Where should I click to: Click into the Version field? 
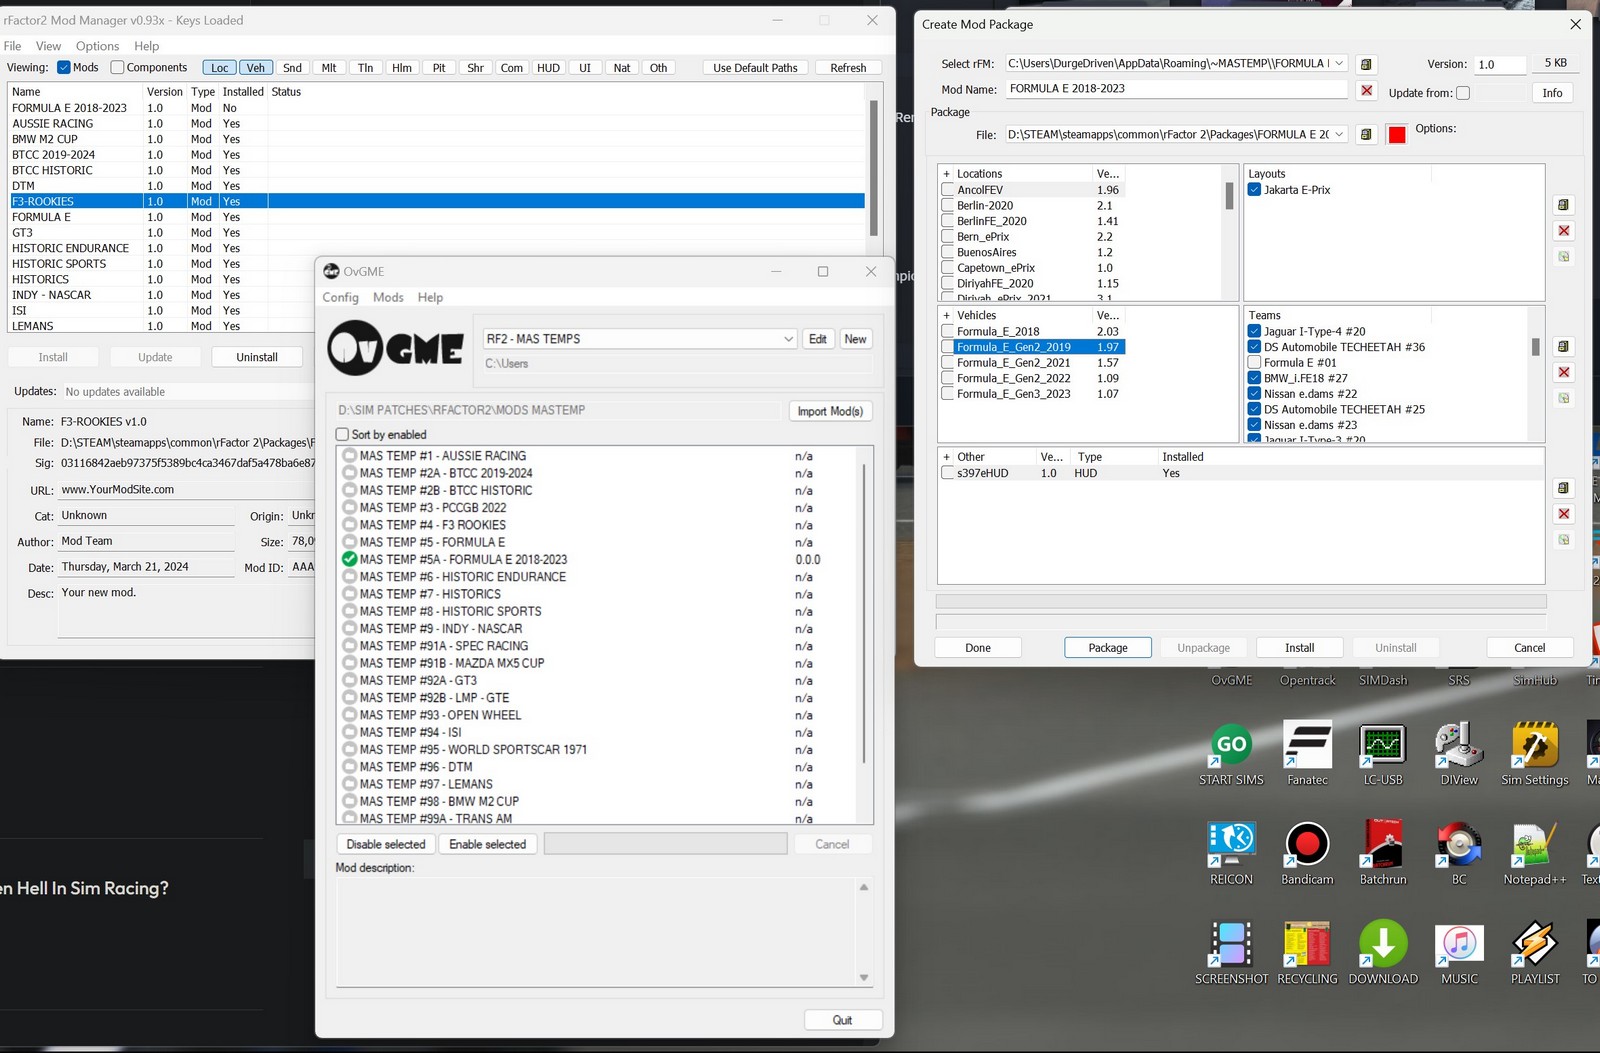coord(1501,64)
